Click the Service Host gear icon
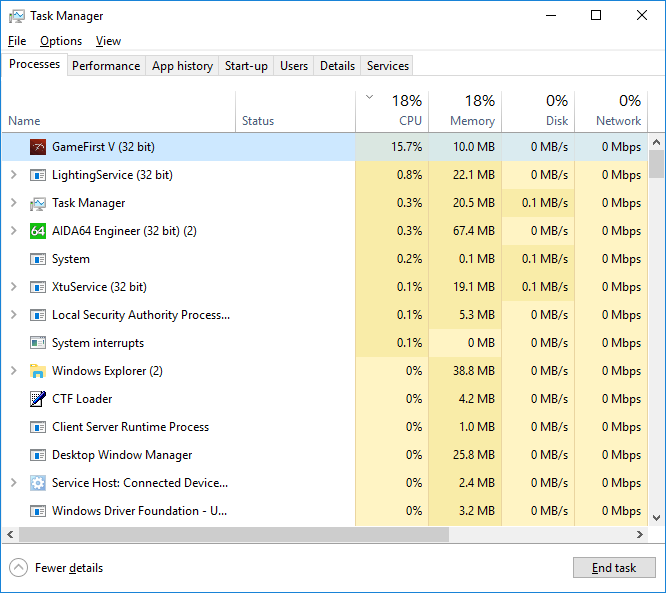 (x=38, y=483)
